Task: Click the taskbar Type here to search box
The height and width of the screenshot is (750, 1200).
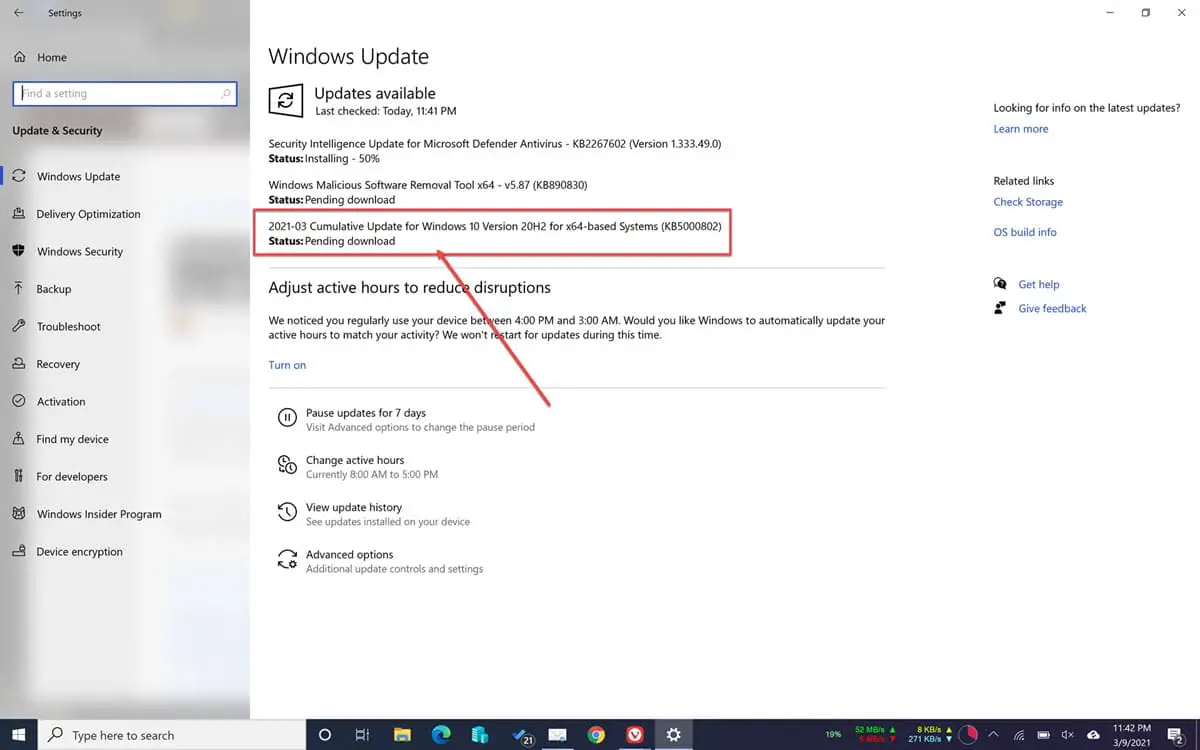Action: [172, 735]
